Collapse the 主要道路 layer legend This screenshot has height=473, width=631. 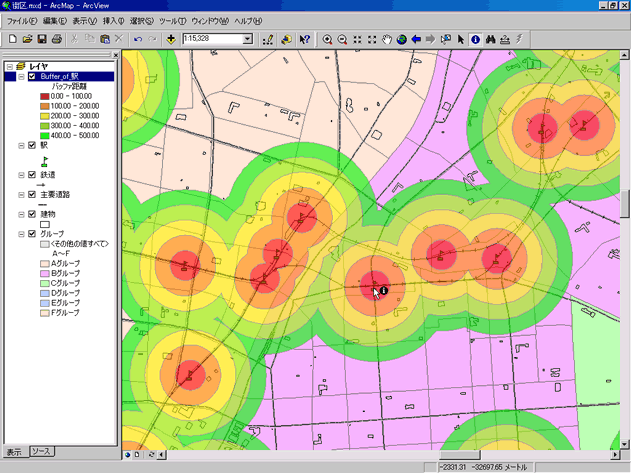pyautogui.click(x=21, y=195)
